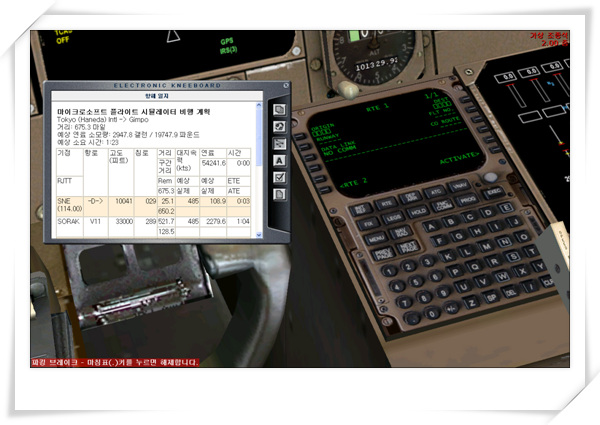Click the FMC SP space key
The image size is (600, 425).
click(x=492, y=298)
